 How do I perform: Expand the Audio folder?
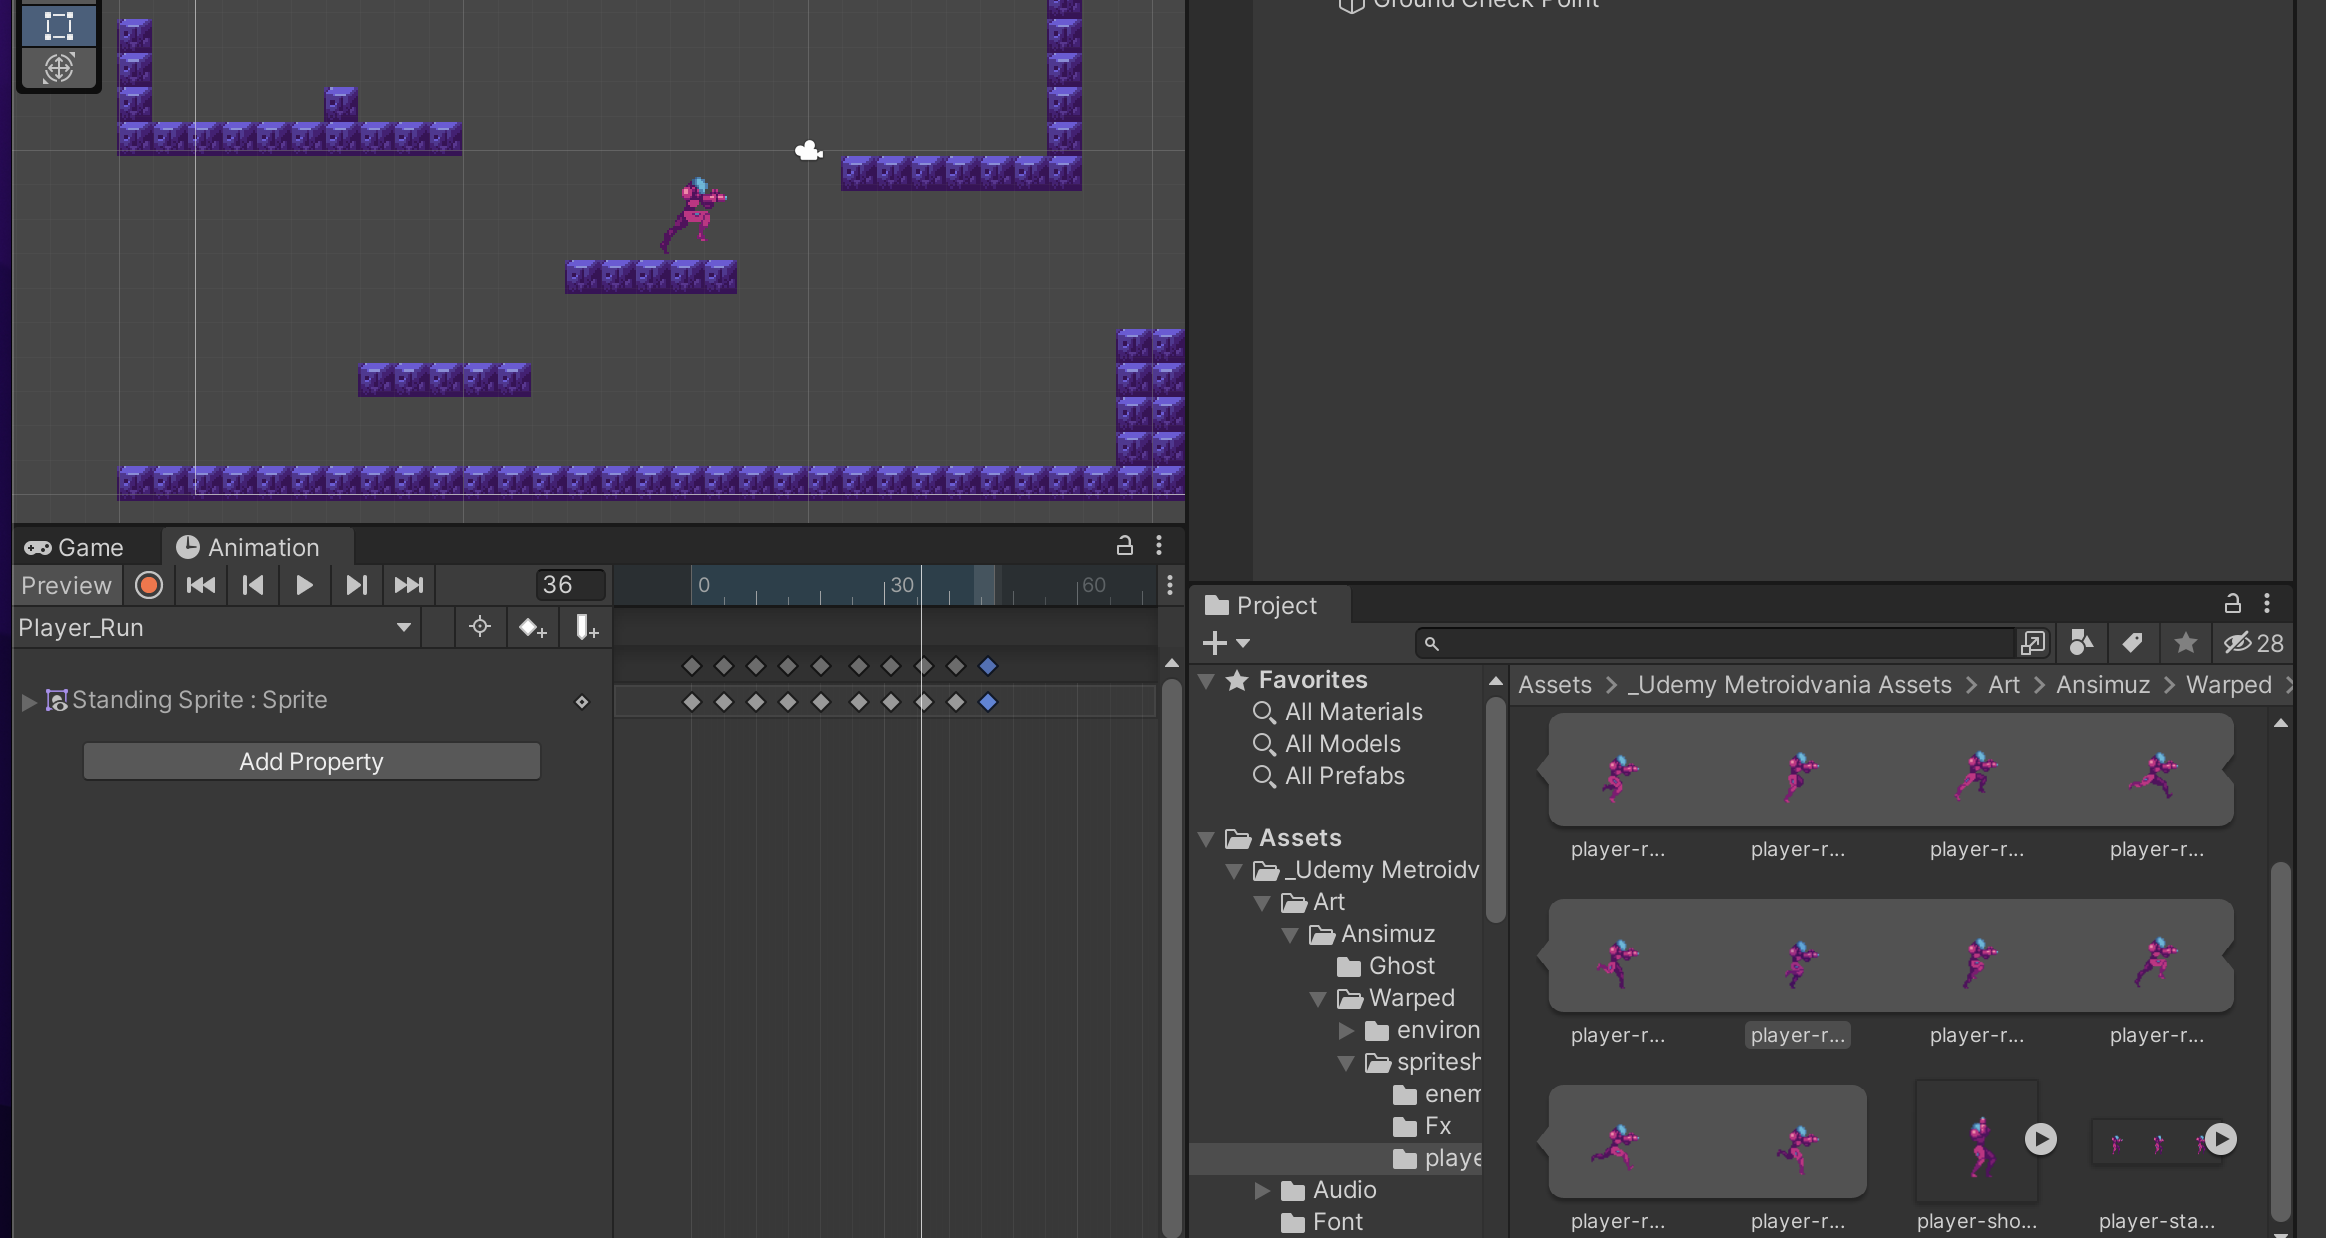tap(1262, 1190)
